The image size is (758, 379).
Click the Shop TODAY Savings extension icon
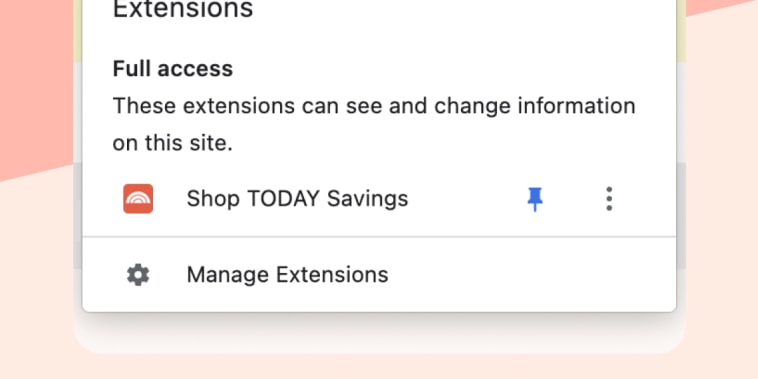point(138,199)
